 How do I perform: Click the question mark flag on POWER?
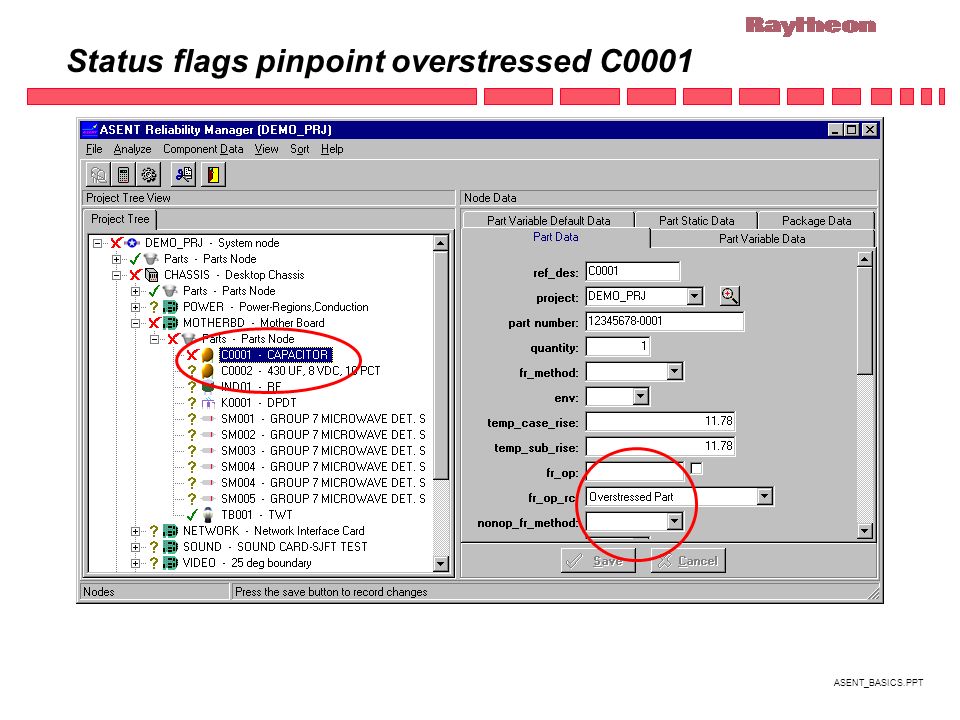[x=154, y=307]
